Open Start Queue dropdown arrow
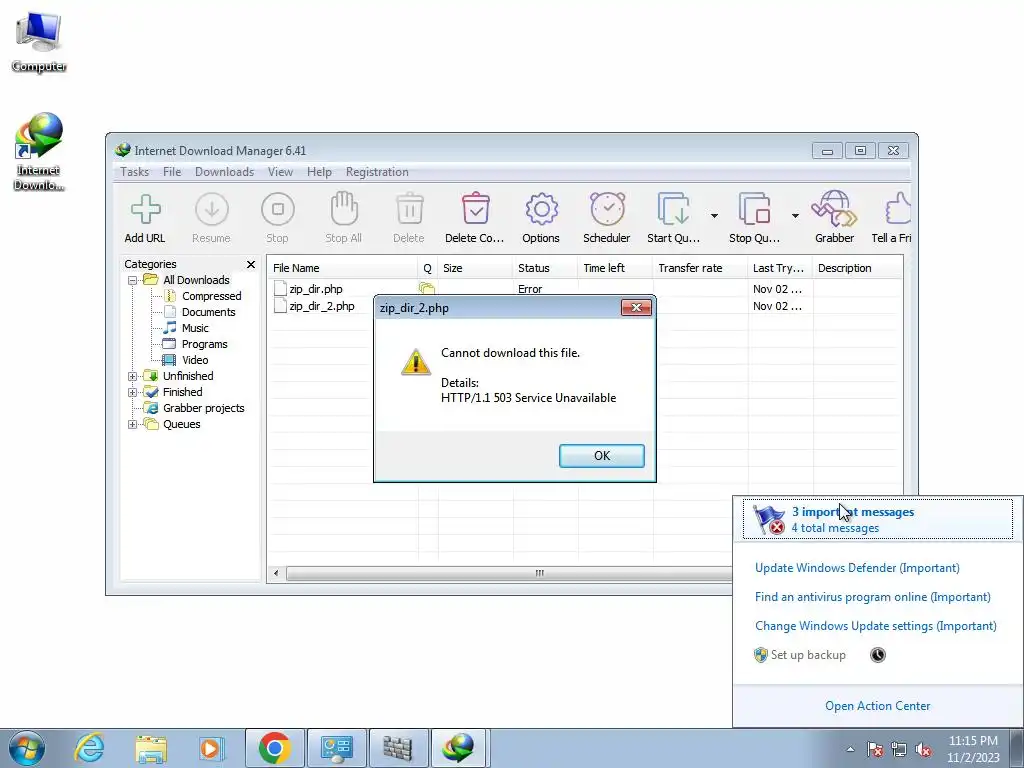This screenshot has width=1024, height=768. (x=714, y=216)
